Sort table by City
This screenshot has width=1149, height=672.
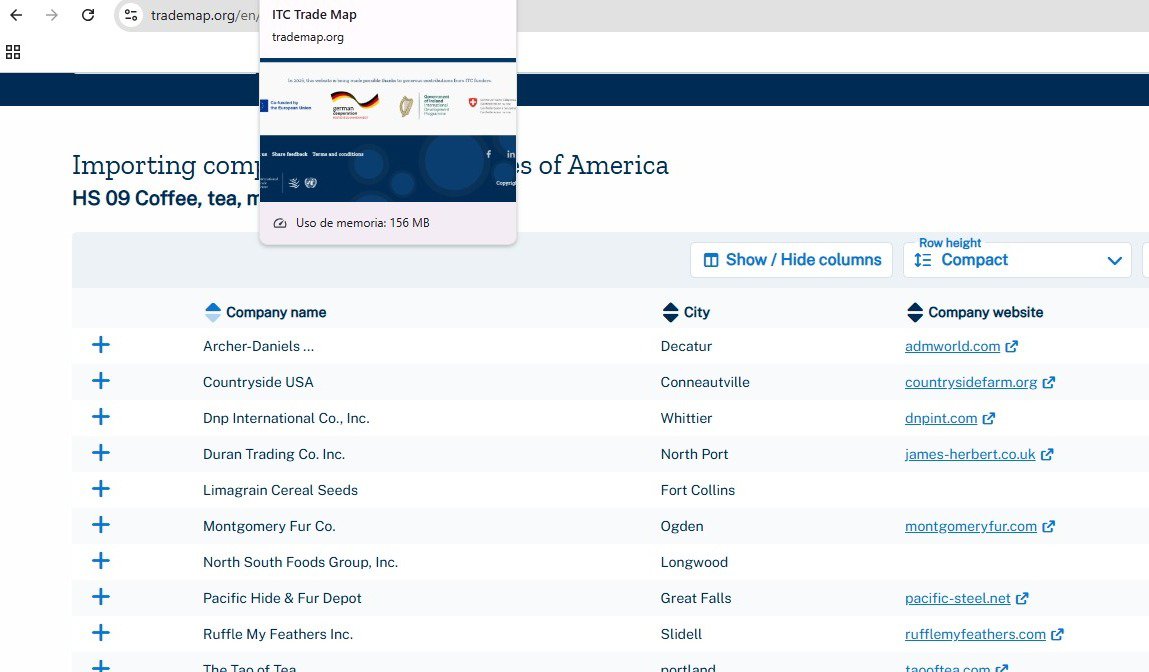[670, 312]
